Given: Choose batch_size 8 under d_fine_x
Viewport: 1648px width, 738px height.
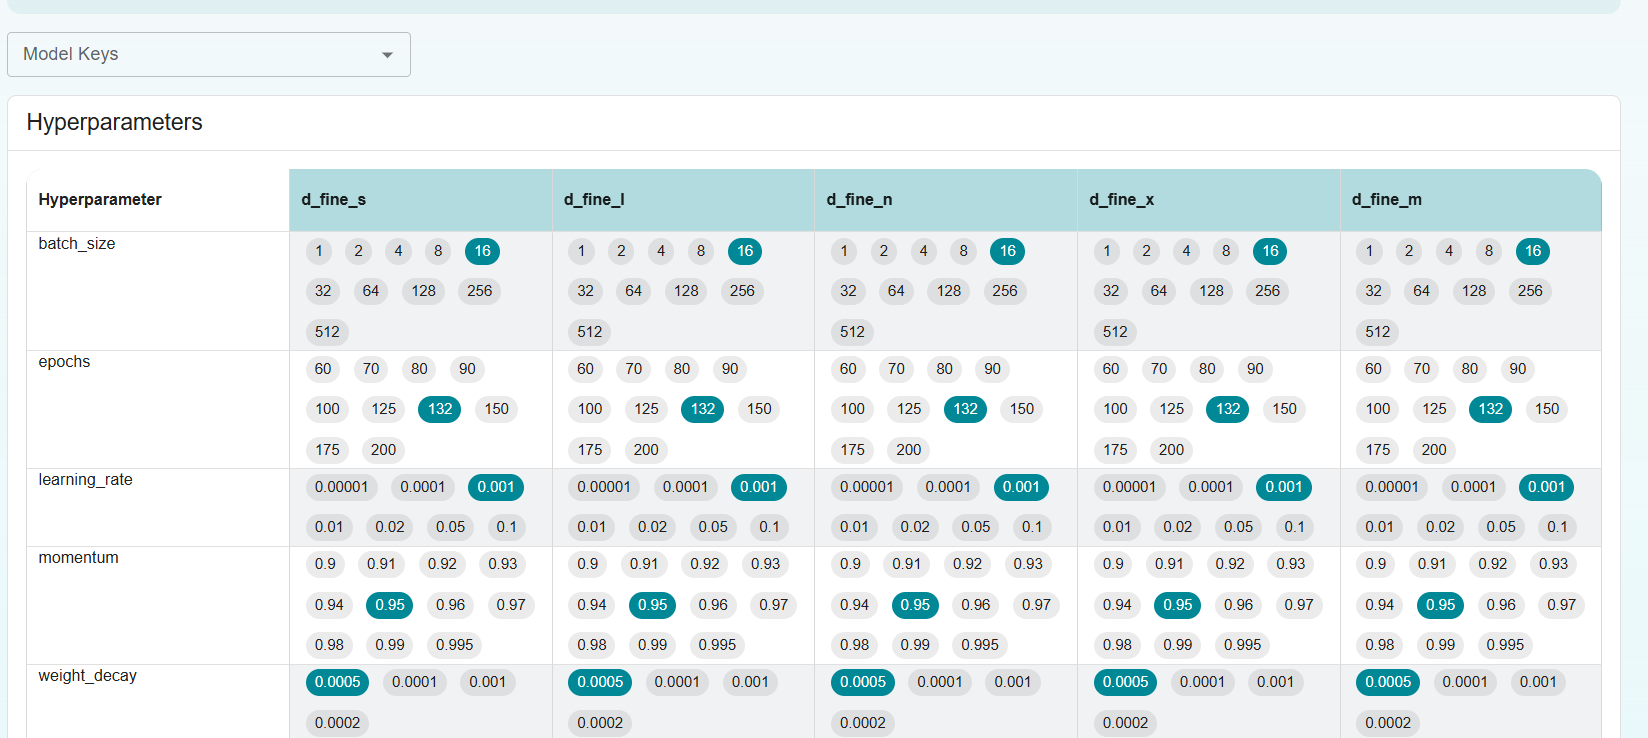Looking at the screenshot, I should coord(1226,251).
